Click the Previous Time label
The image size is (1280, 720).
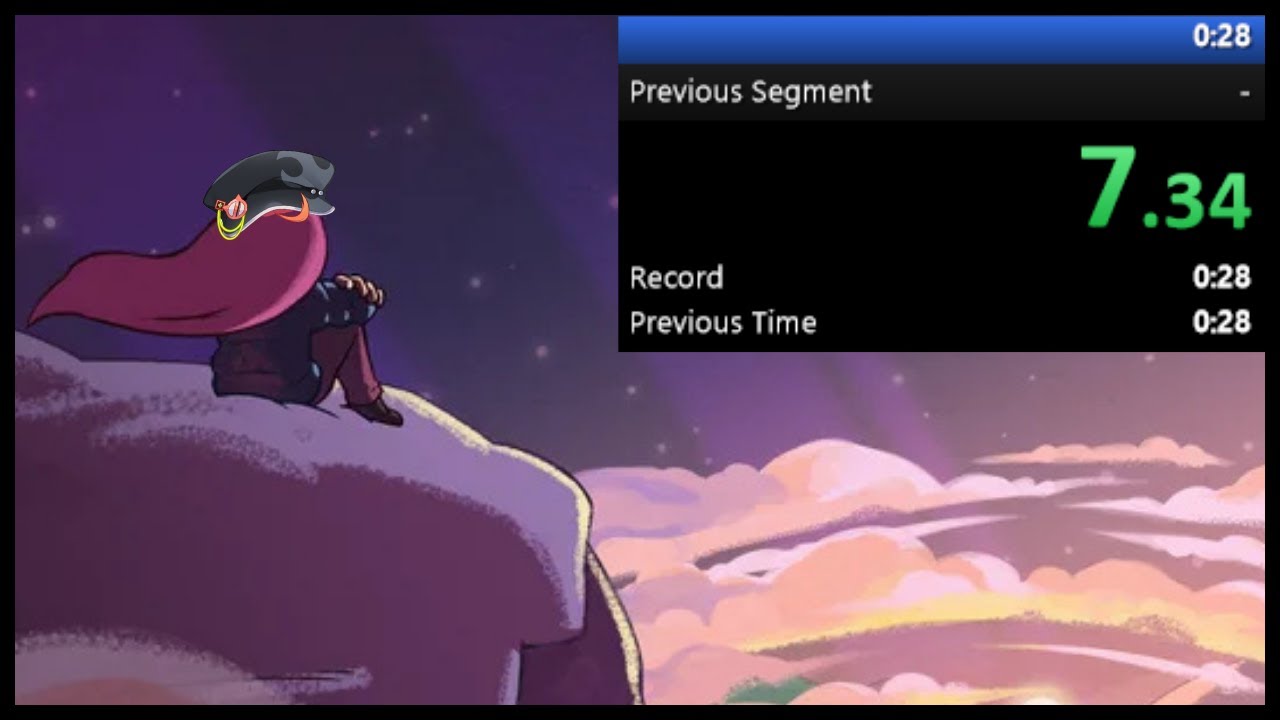point(722,322)
